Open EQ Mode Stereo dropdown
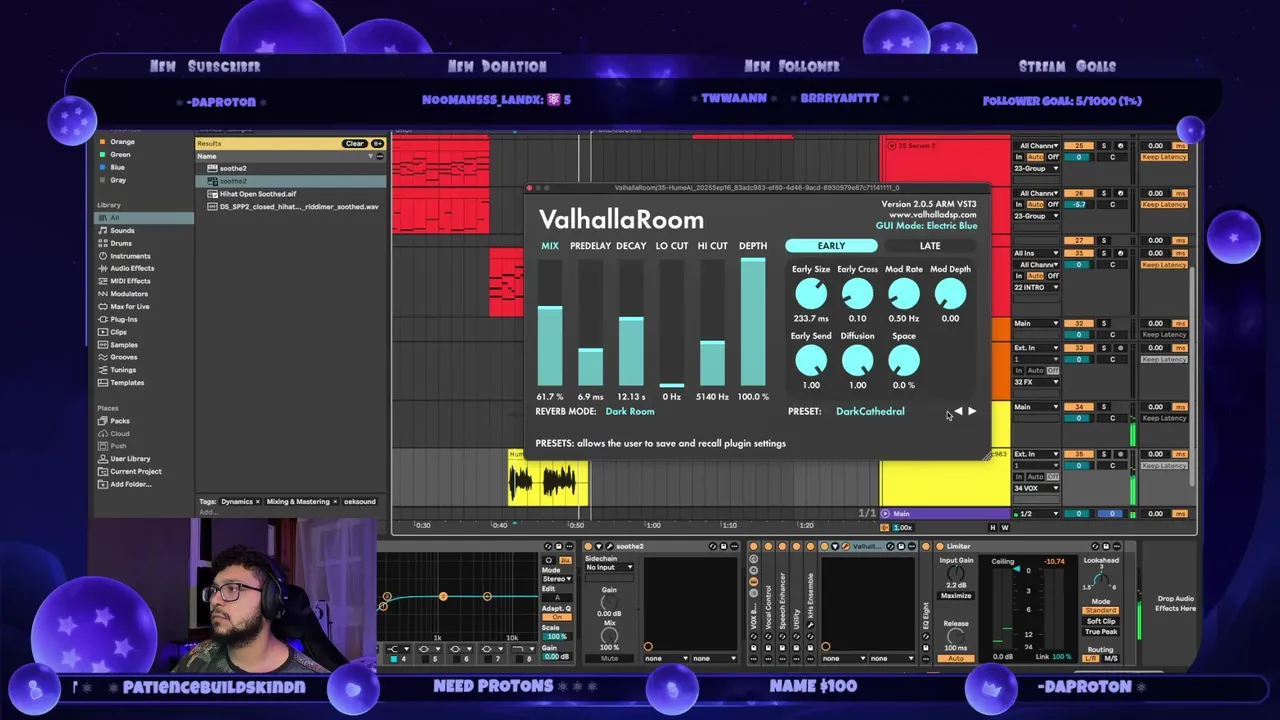This screenshot has height=720, width=1280. click(x=557, y=579)
